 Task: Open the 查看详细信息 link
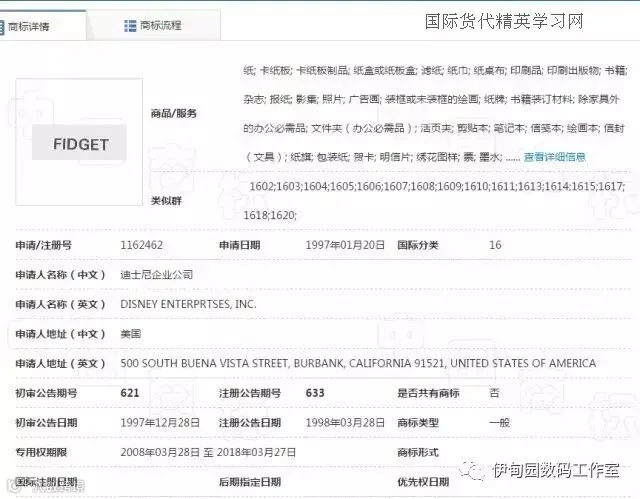(554, 157)
